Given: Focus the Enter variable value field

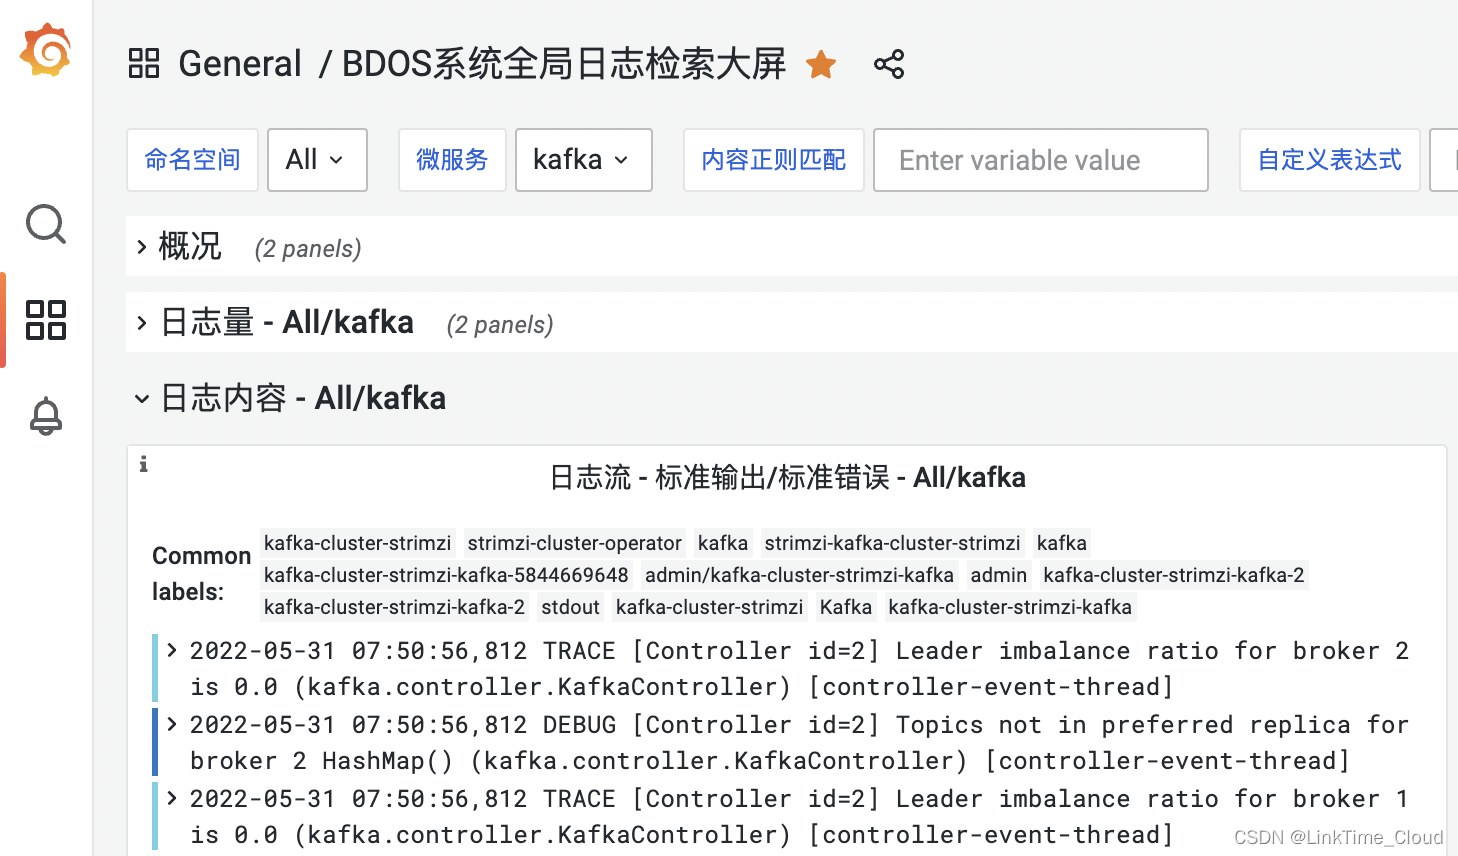Looking at the screenshot, I should pyautogui.click(x=1041, y=160).
